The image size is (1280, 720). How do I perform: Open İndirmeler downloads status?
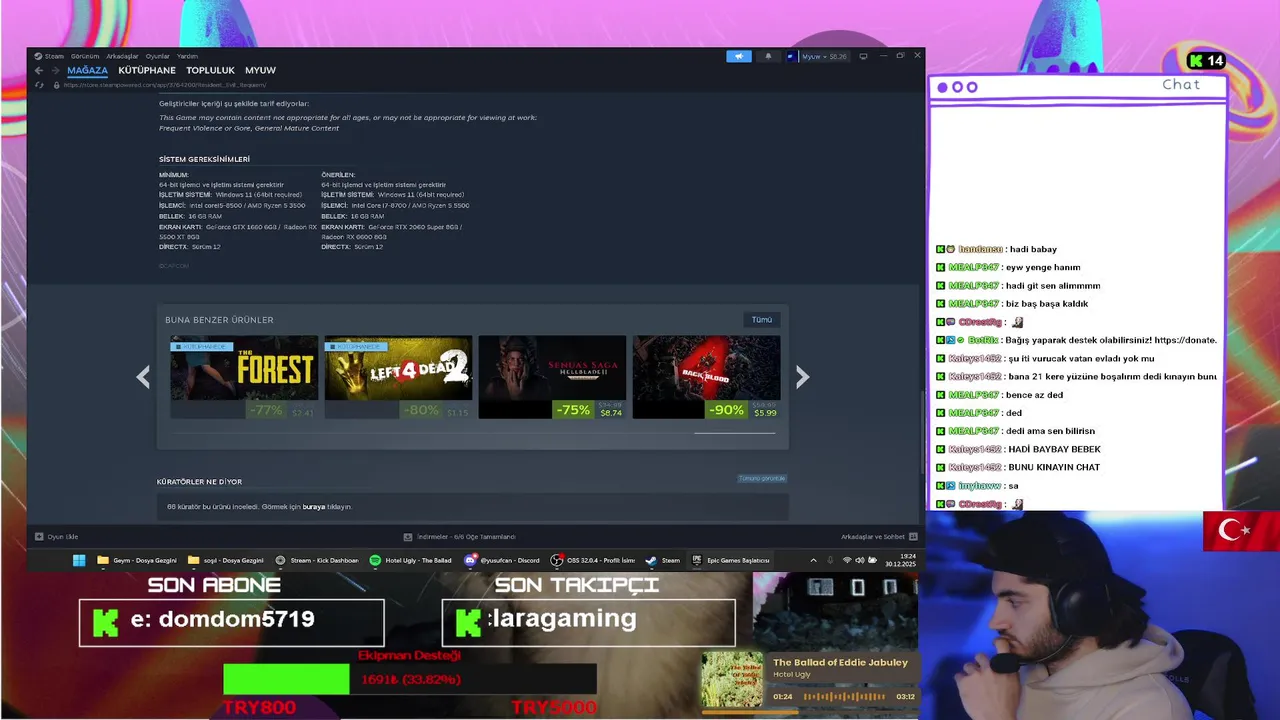coord(460,537)
